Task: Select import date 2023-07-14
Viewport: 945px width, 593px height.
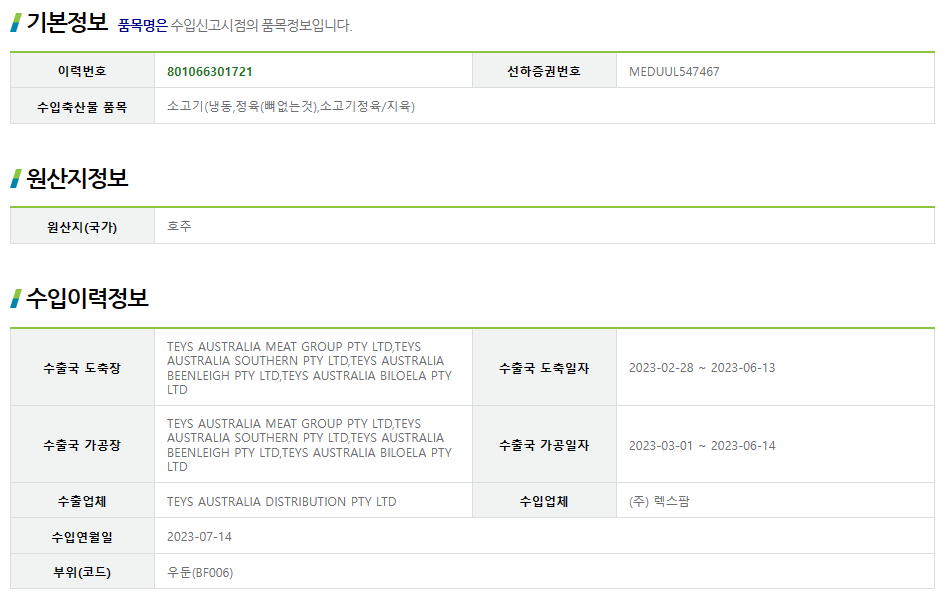Action: [199, 536]
